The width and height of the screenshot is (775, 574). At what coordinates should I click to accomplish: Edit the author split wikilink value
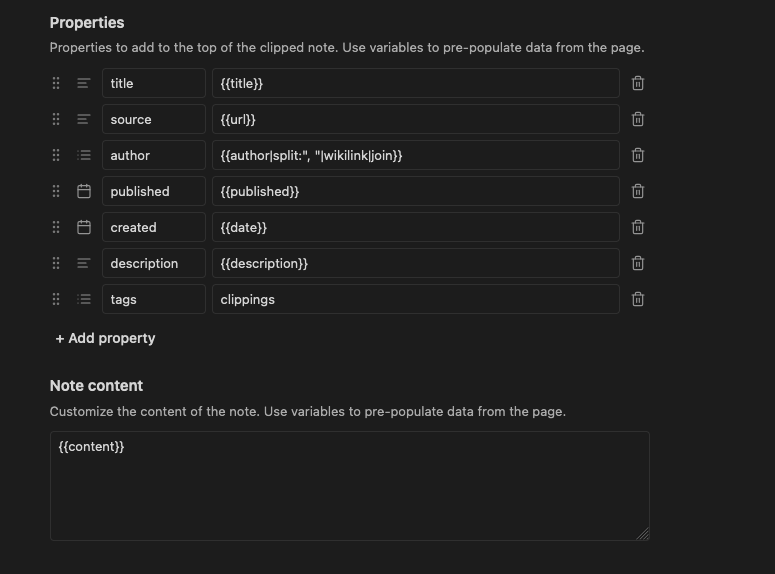click(x=415, y=155)
